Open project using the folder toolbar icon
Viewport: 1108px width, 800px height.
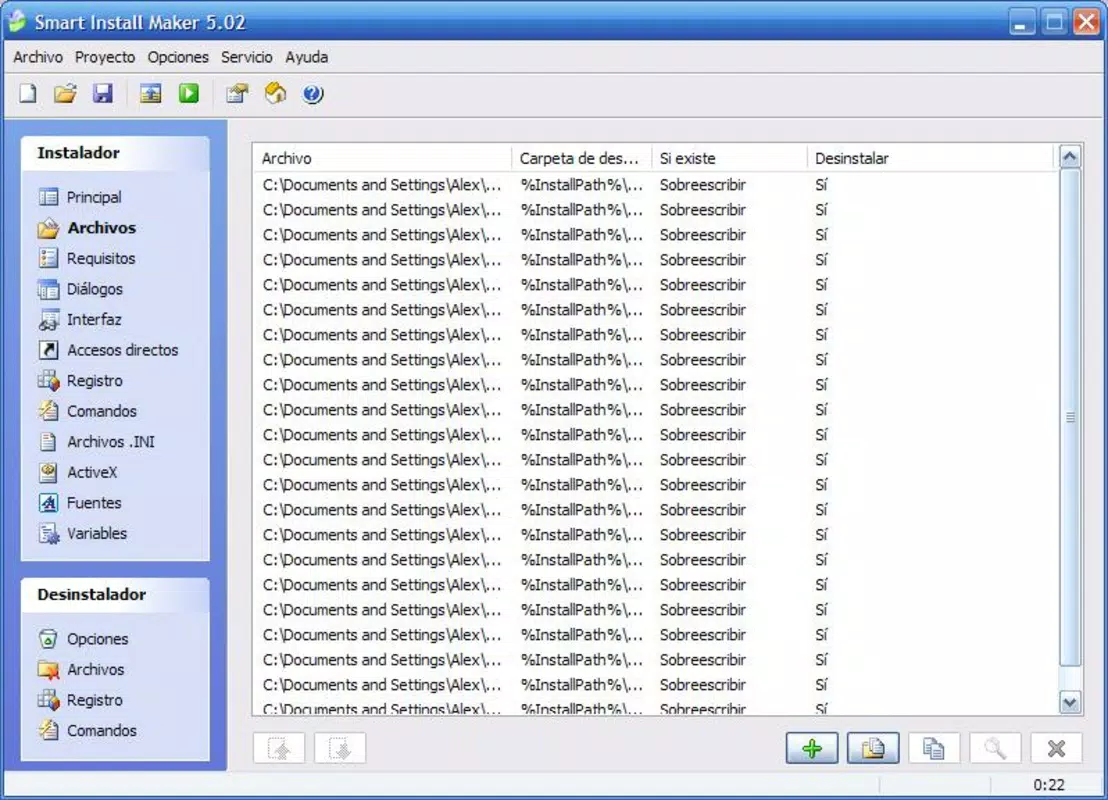click(x=65, y=93)
